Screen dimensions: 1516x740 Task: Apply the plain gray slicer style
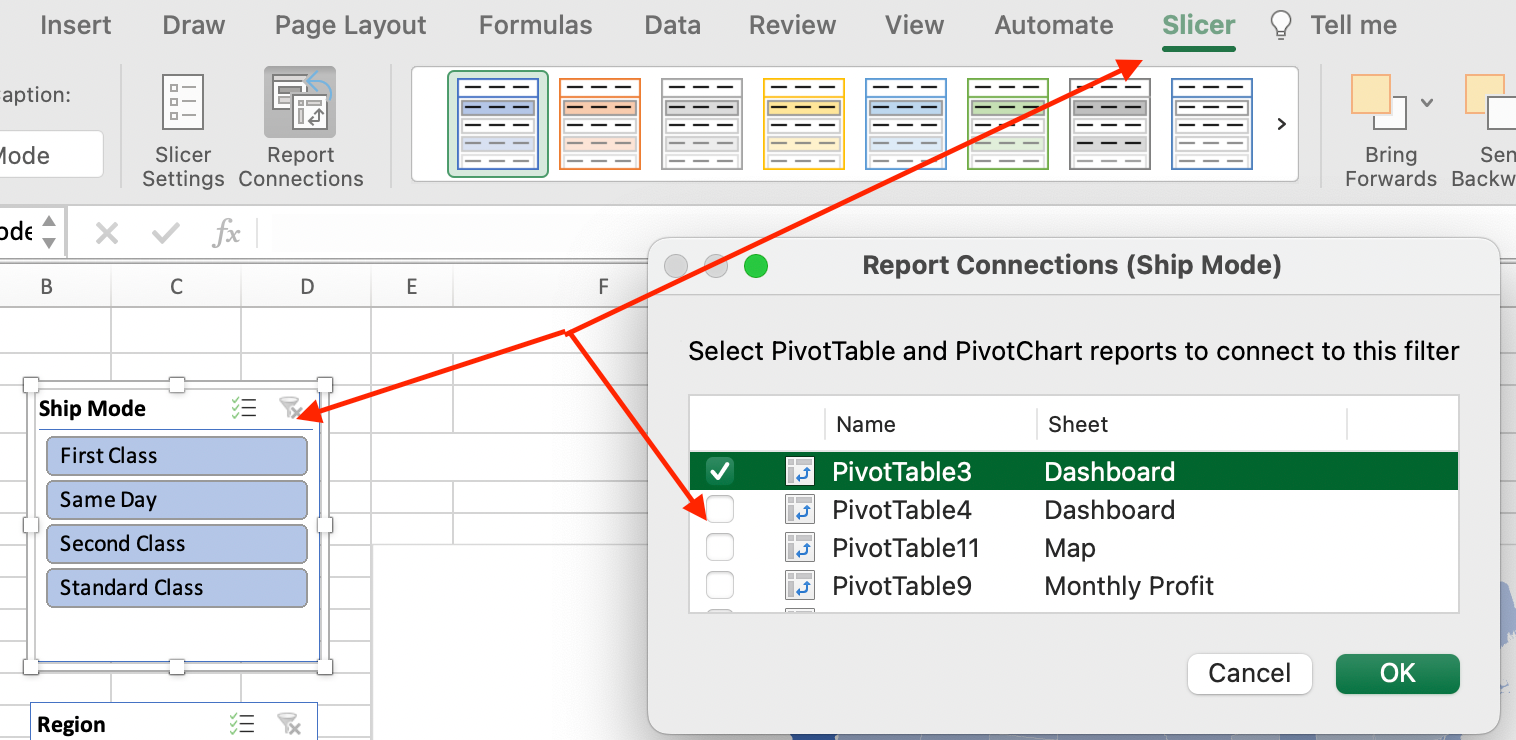click(702, 124)
